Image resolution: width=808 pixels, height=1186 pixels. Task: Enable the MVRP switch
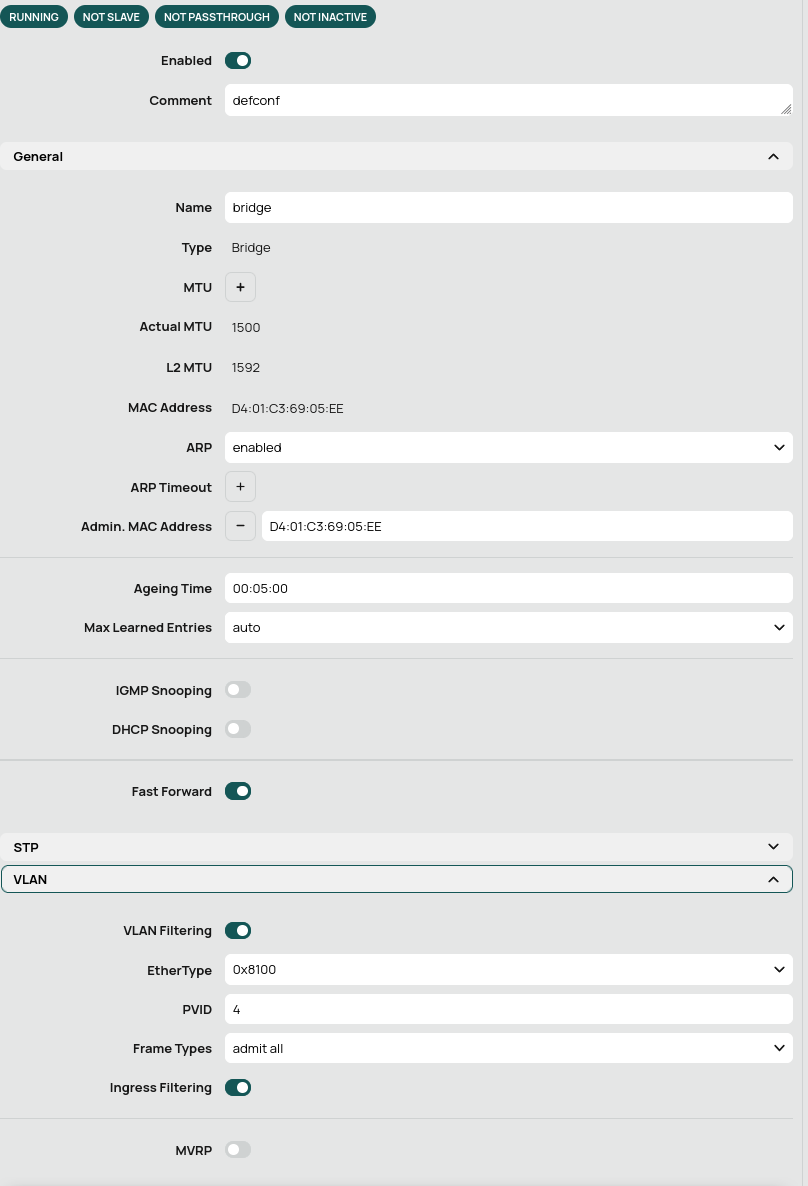point(238,1150)
